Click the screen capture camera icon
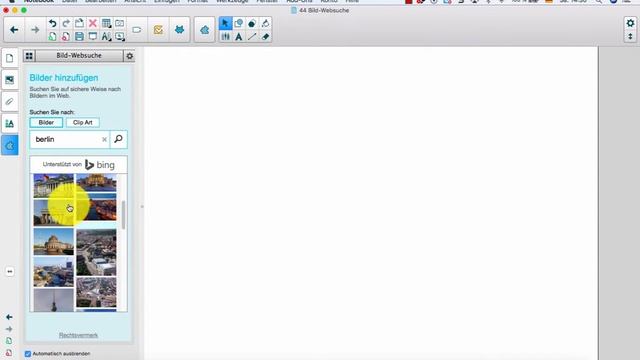 120,23
